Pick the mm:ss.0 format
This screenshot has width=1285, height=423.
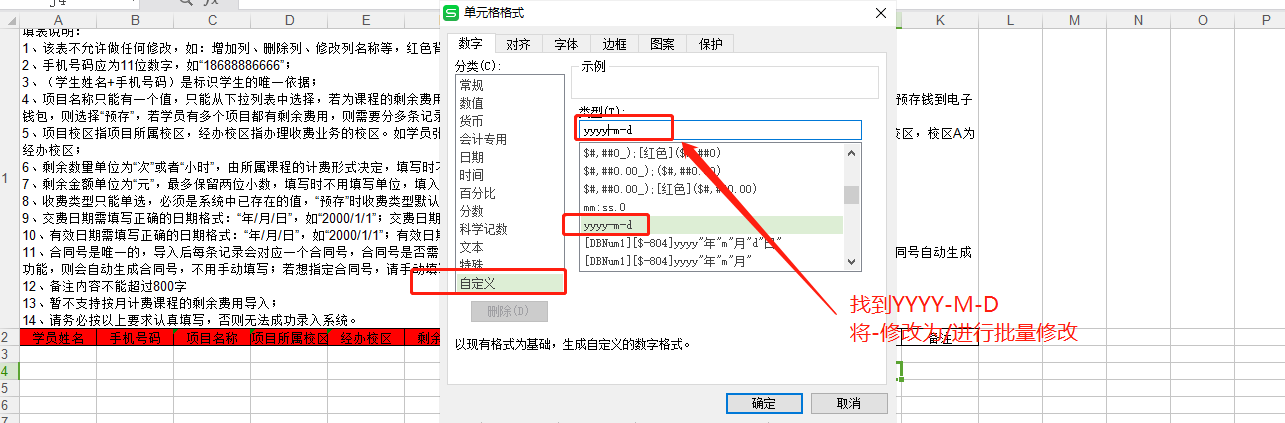click(711, 207)
